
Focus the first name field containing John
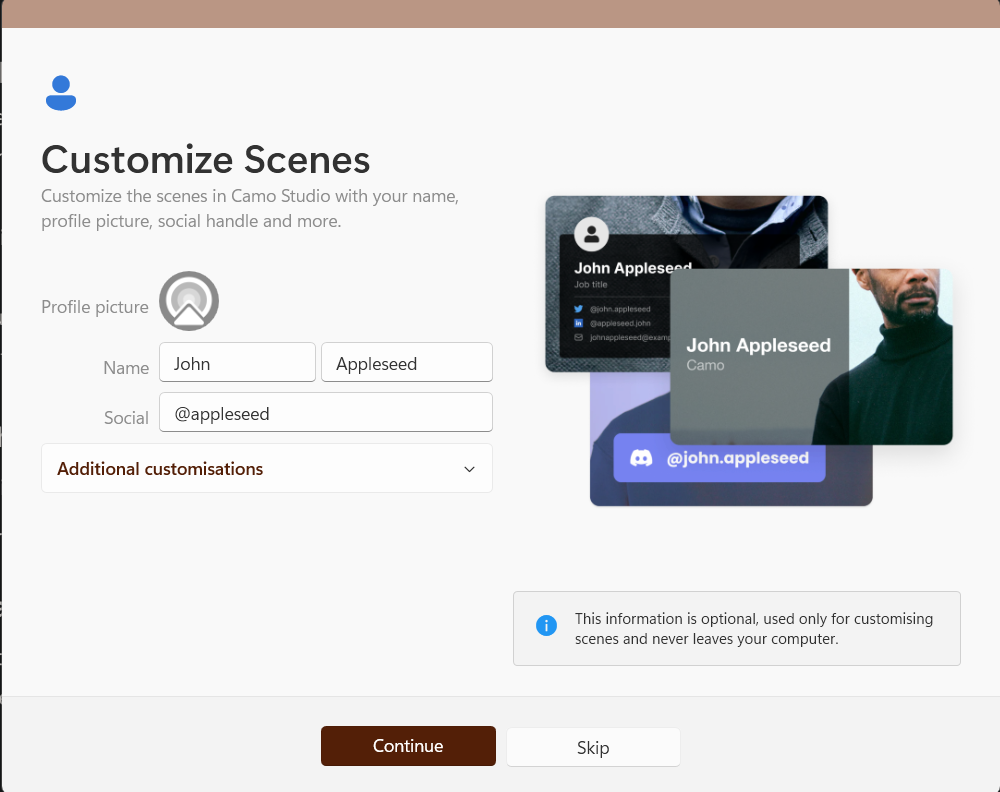237,364
